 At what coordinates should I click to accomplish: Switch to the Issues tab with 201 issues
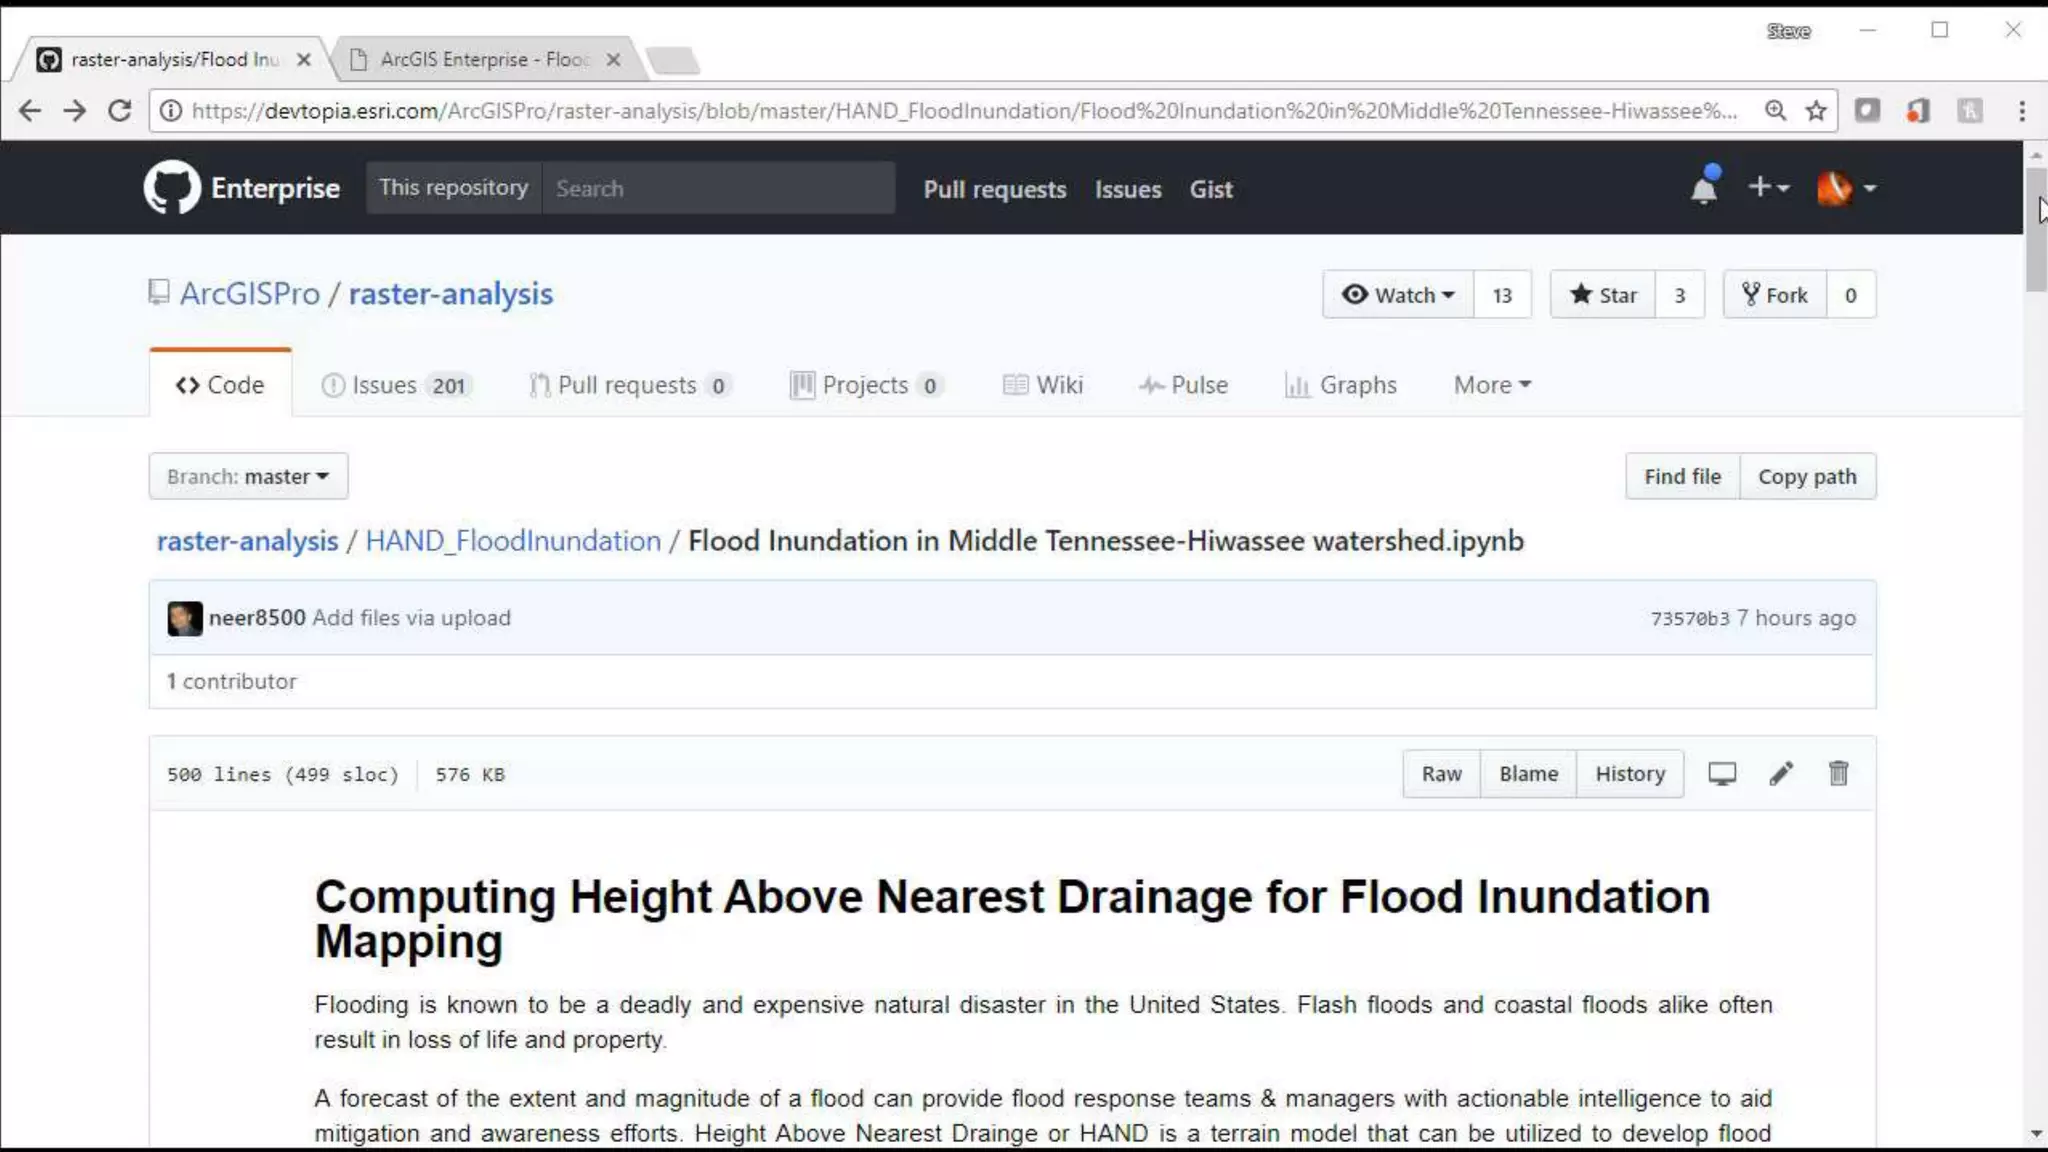coord(396,385)
